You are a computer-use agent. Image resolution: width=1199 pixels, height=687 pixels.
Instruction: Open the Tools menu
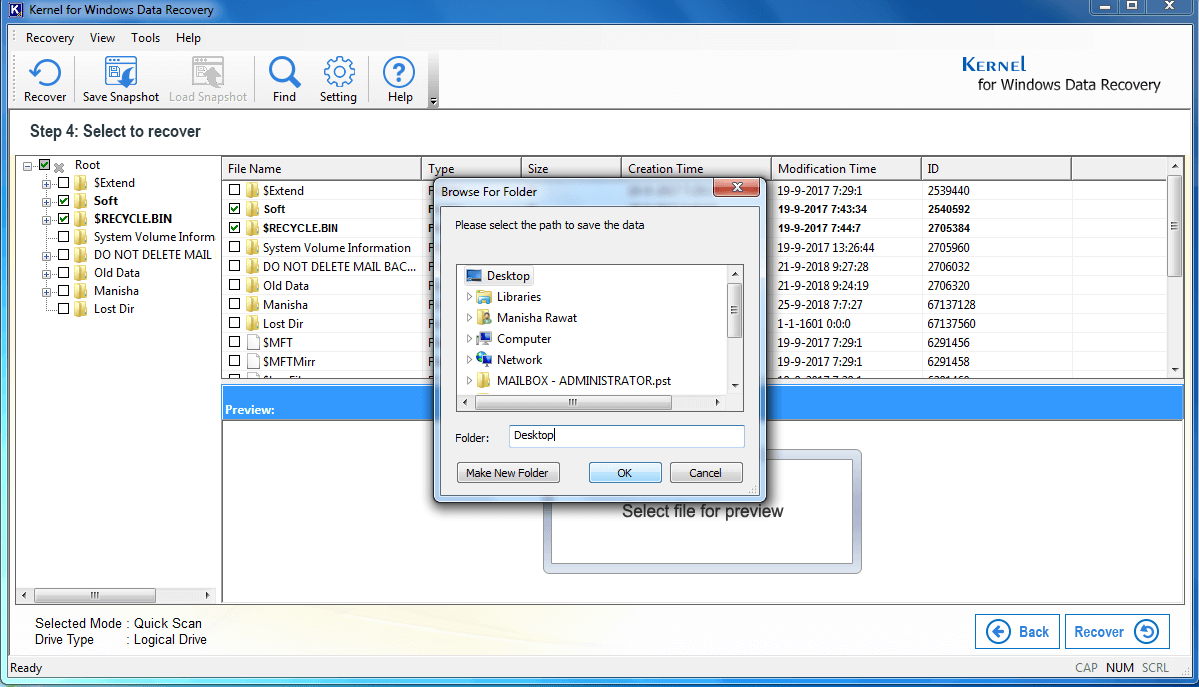(x=145, y=37)
